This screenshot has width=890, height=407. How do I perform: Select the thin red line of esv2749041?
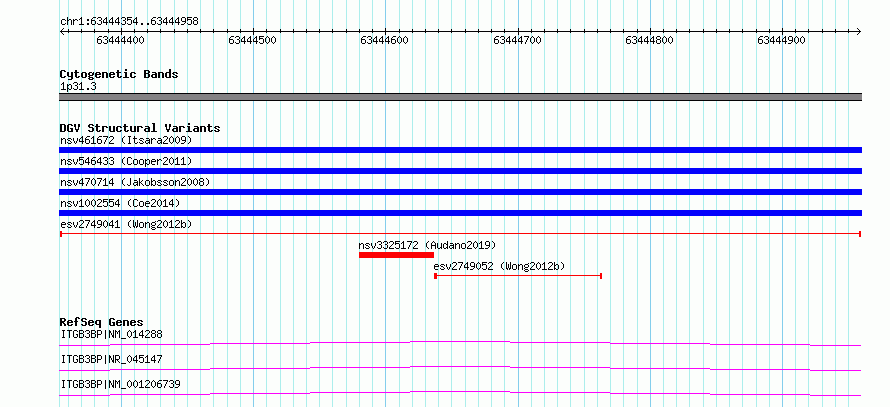point(460,233)
